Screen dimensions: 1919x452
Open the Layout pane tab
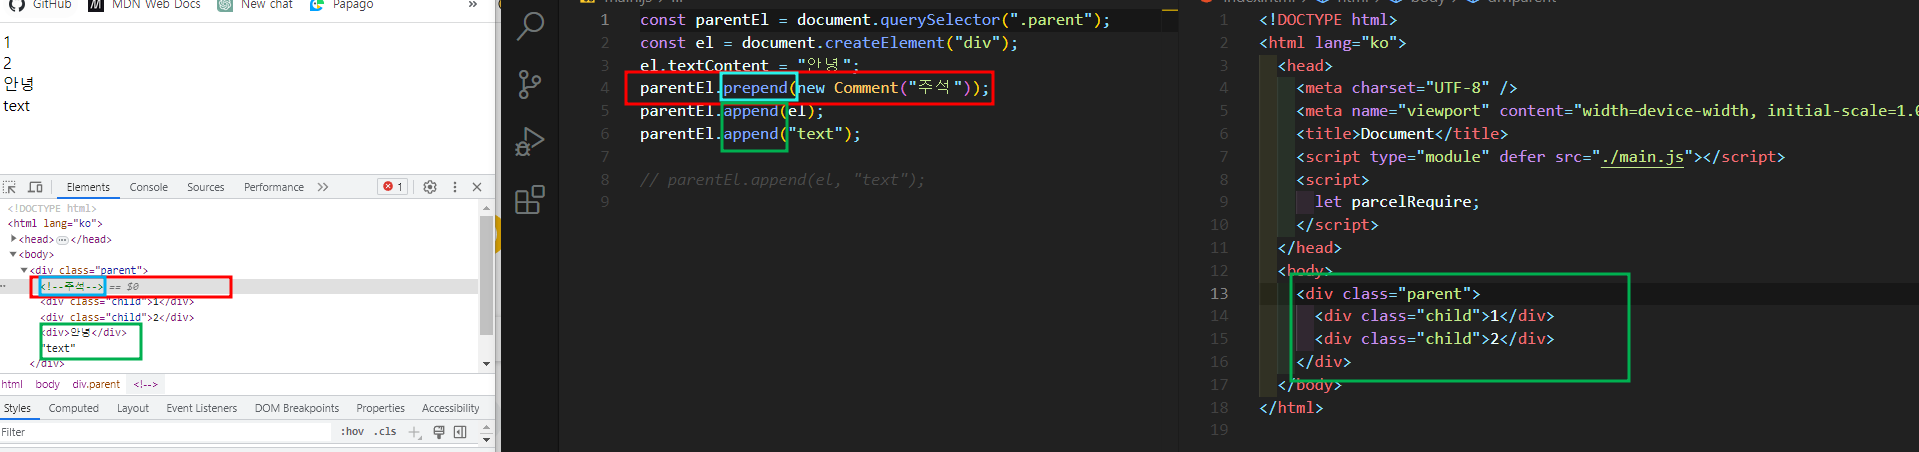132,408
